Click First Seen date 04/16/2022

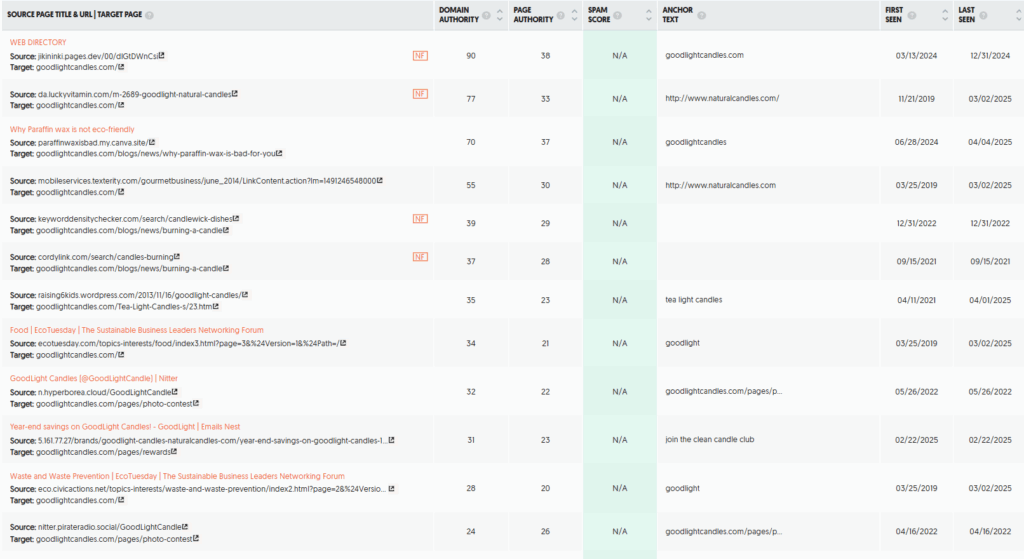click(916, 532)
